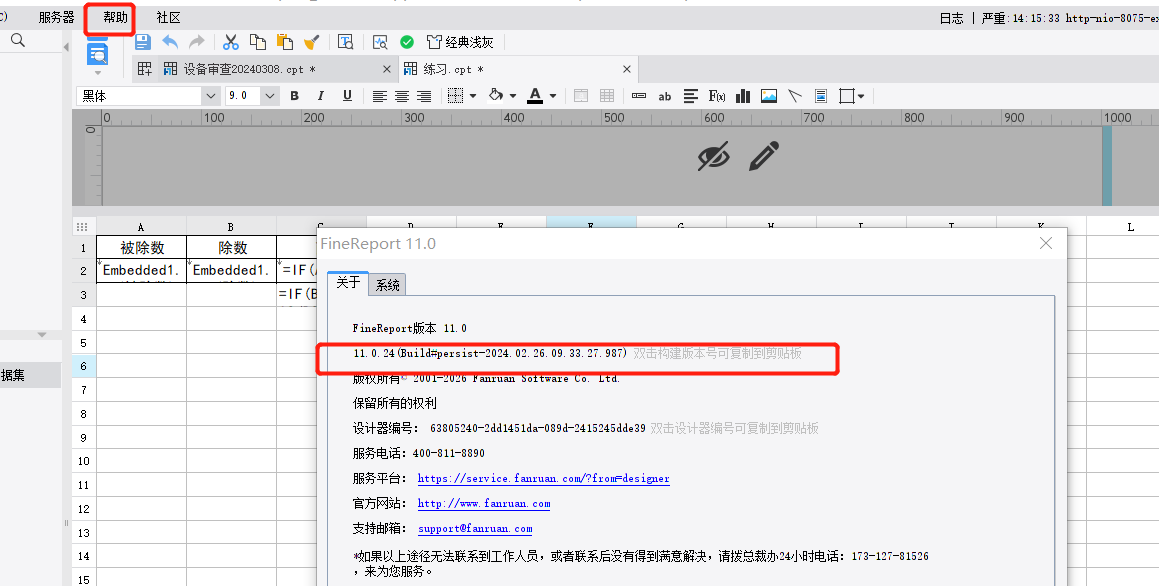Open the search magnifier in the left panel
1159x586 pixels.
[18, 40]
